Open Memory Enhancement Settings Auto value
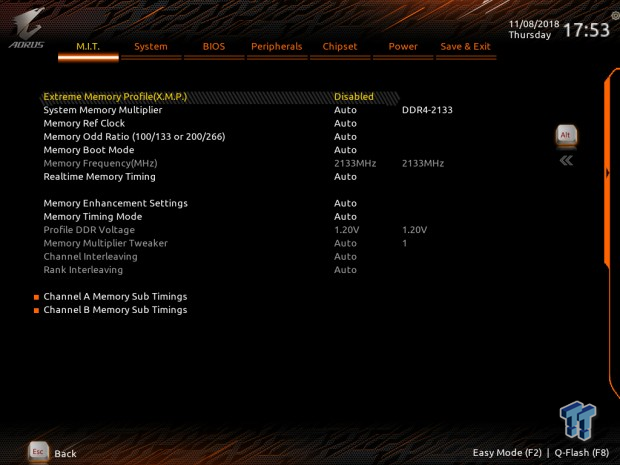This screenshot has height=465, width=620. coord(345,203)
